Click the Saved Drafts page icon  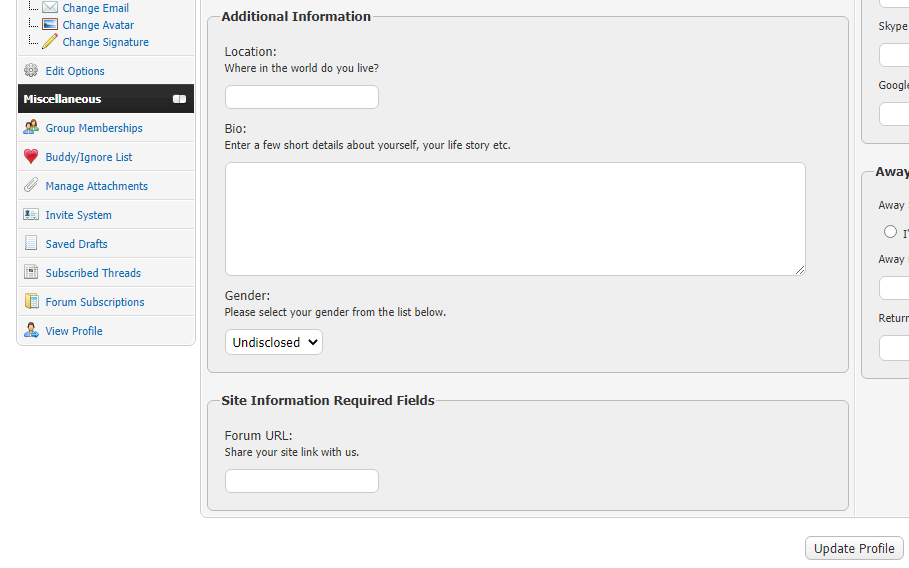click(31, 244)
